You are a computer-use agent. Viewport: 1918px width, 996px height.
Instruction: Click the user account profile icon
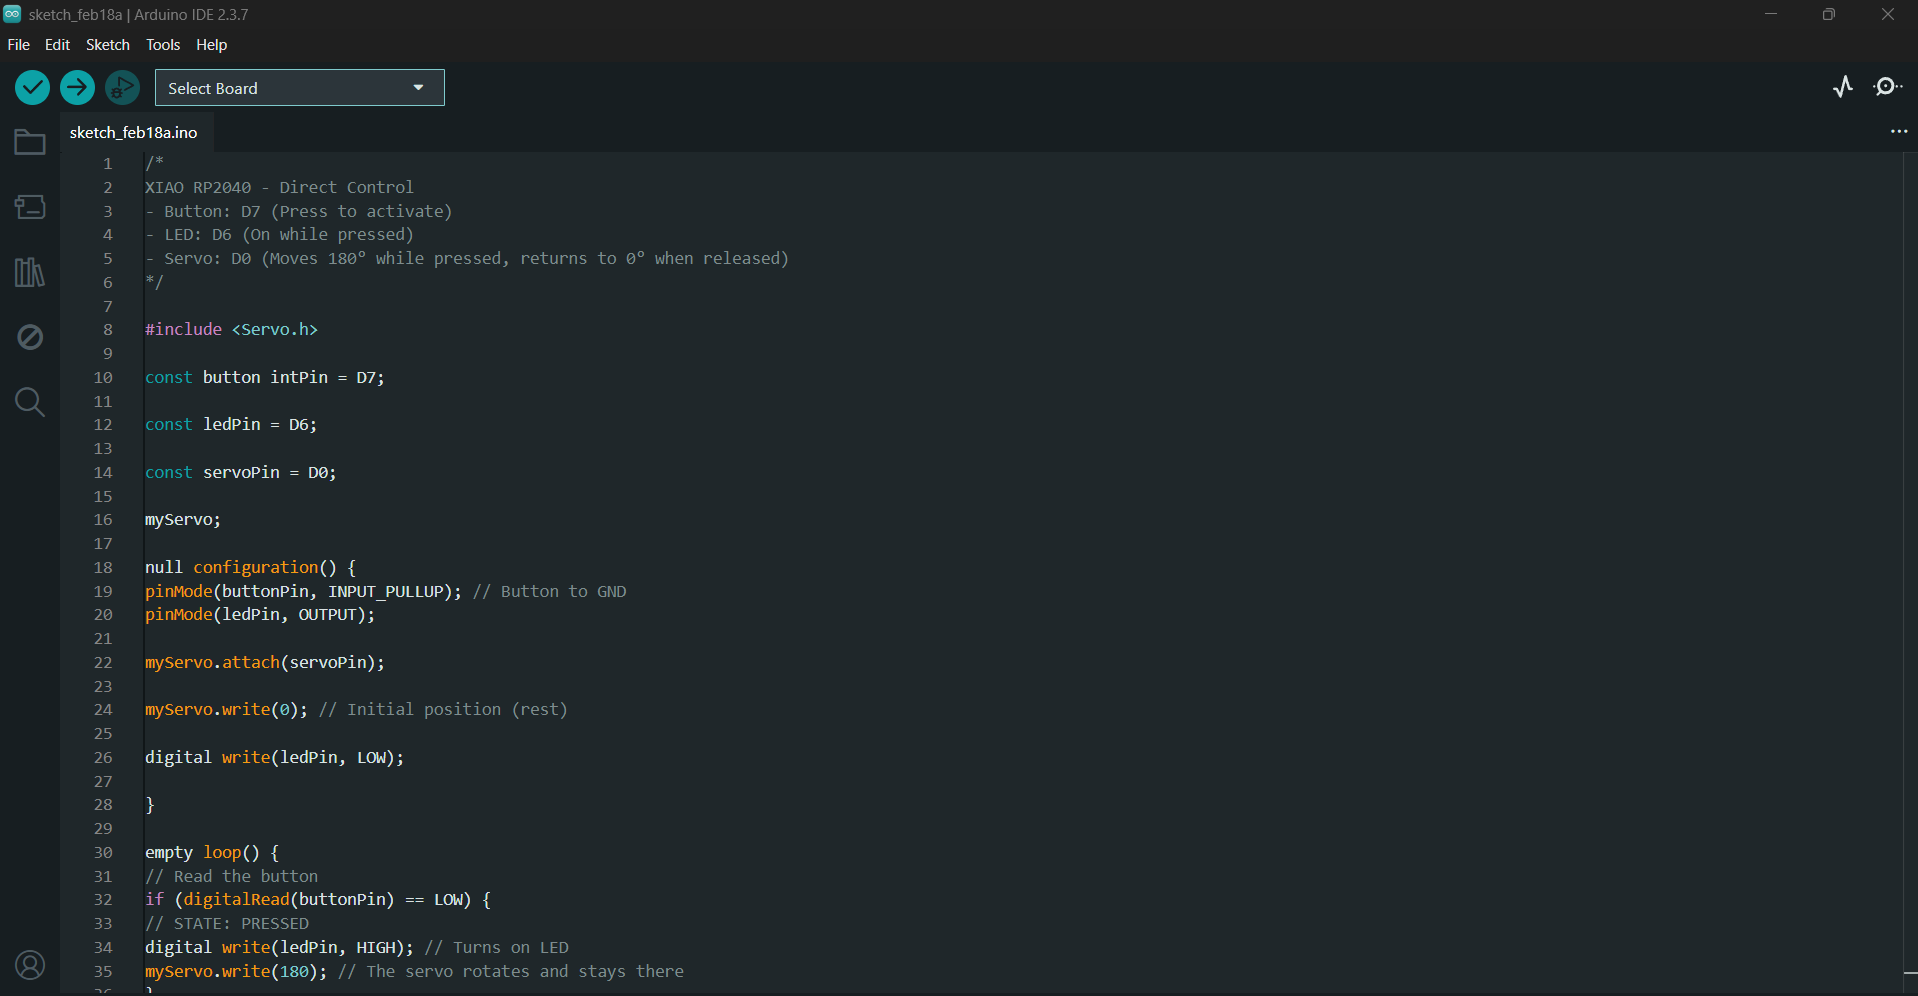pos(30,965)
